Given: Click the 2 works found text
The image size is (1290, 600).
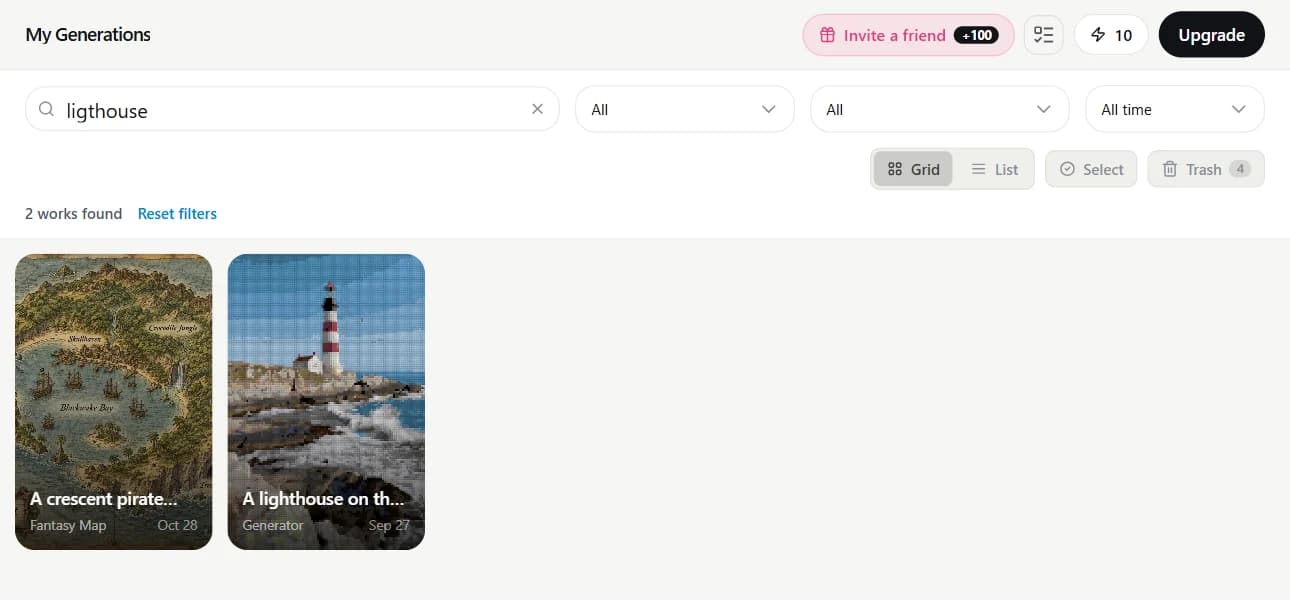Looking at the screenshot, I should [x=73, y=213].
